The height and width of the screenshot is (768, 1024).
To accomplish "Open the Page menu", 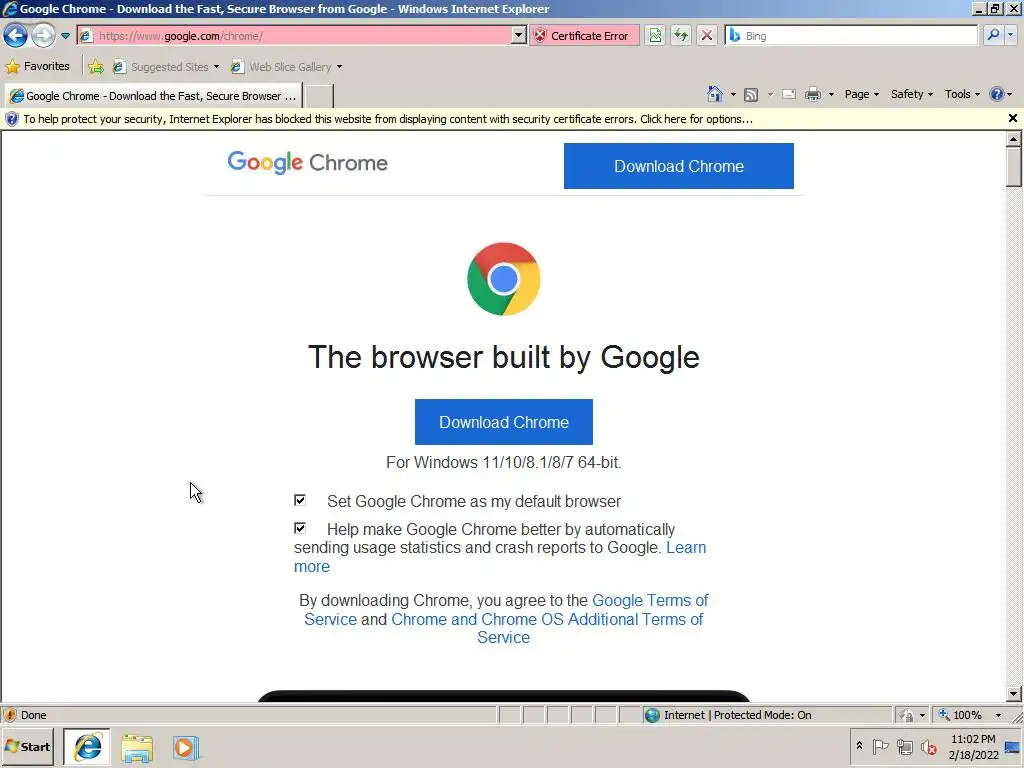I will [x=861, y=94].
